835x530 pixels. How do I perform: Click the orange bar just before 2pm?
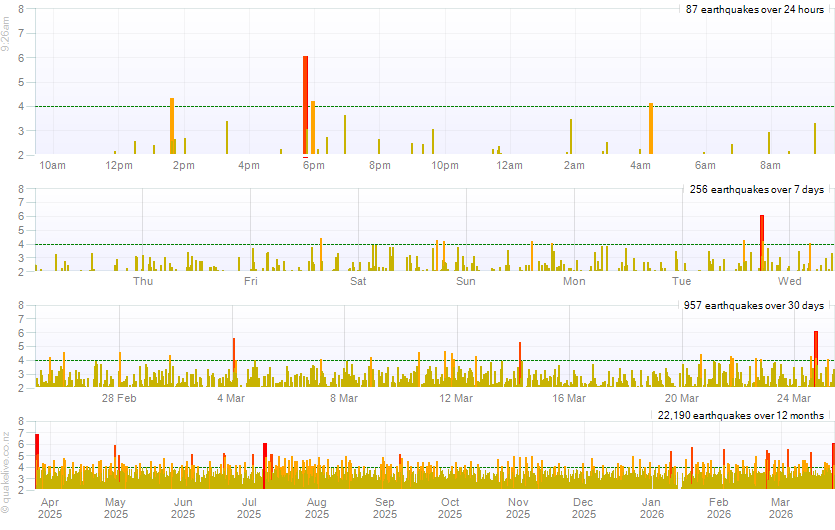[x=172, y=126]
